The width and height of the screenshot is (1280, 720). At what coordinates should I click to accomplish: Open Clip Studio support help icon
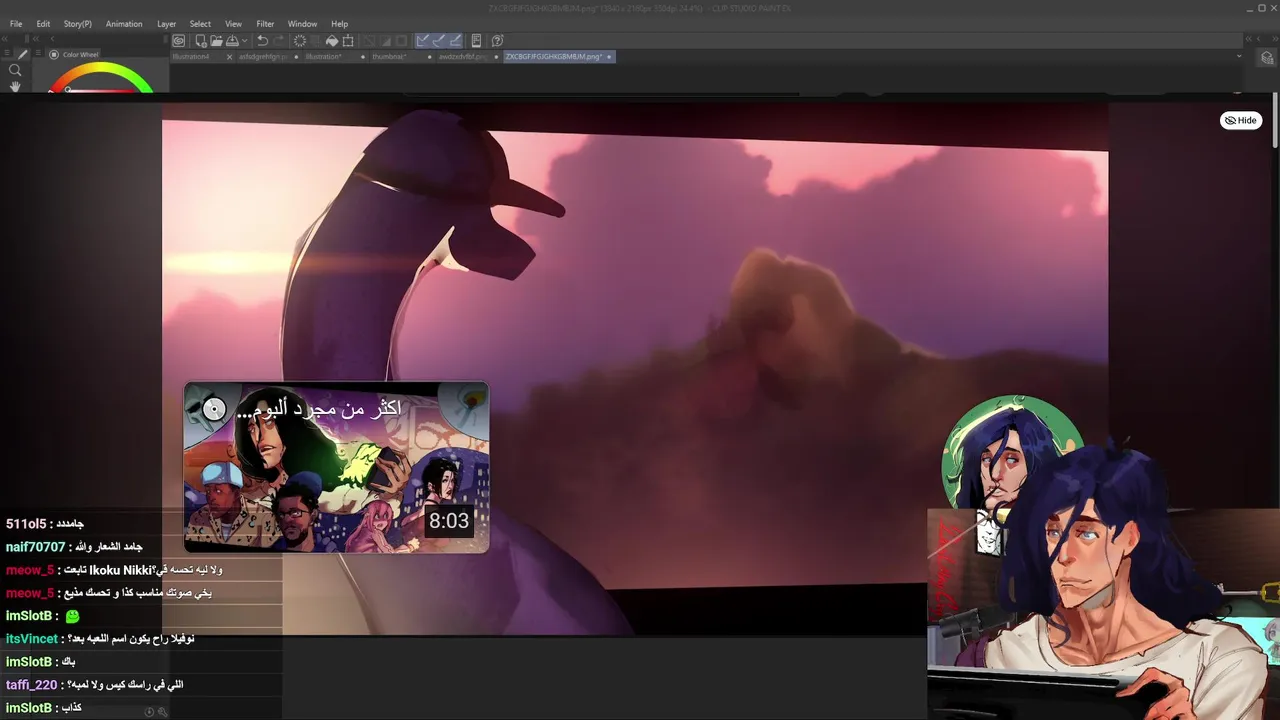tap(497, 41)
